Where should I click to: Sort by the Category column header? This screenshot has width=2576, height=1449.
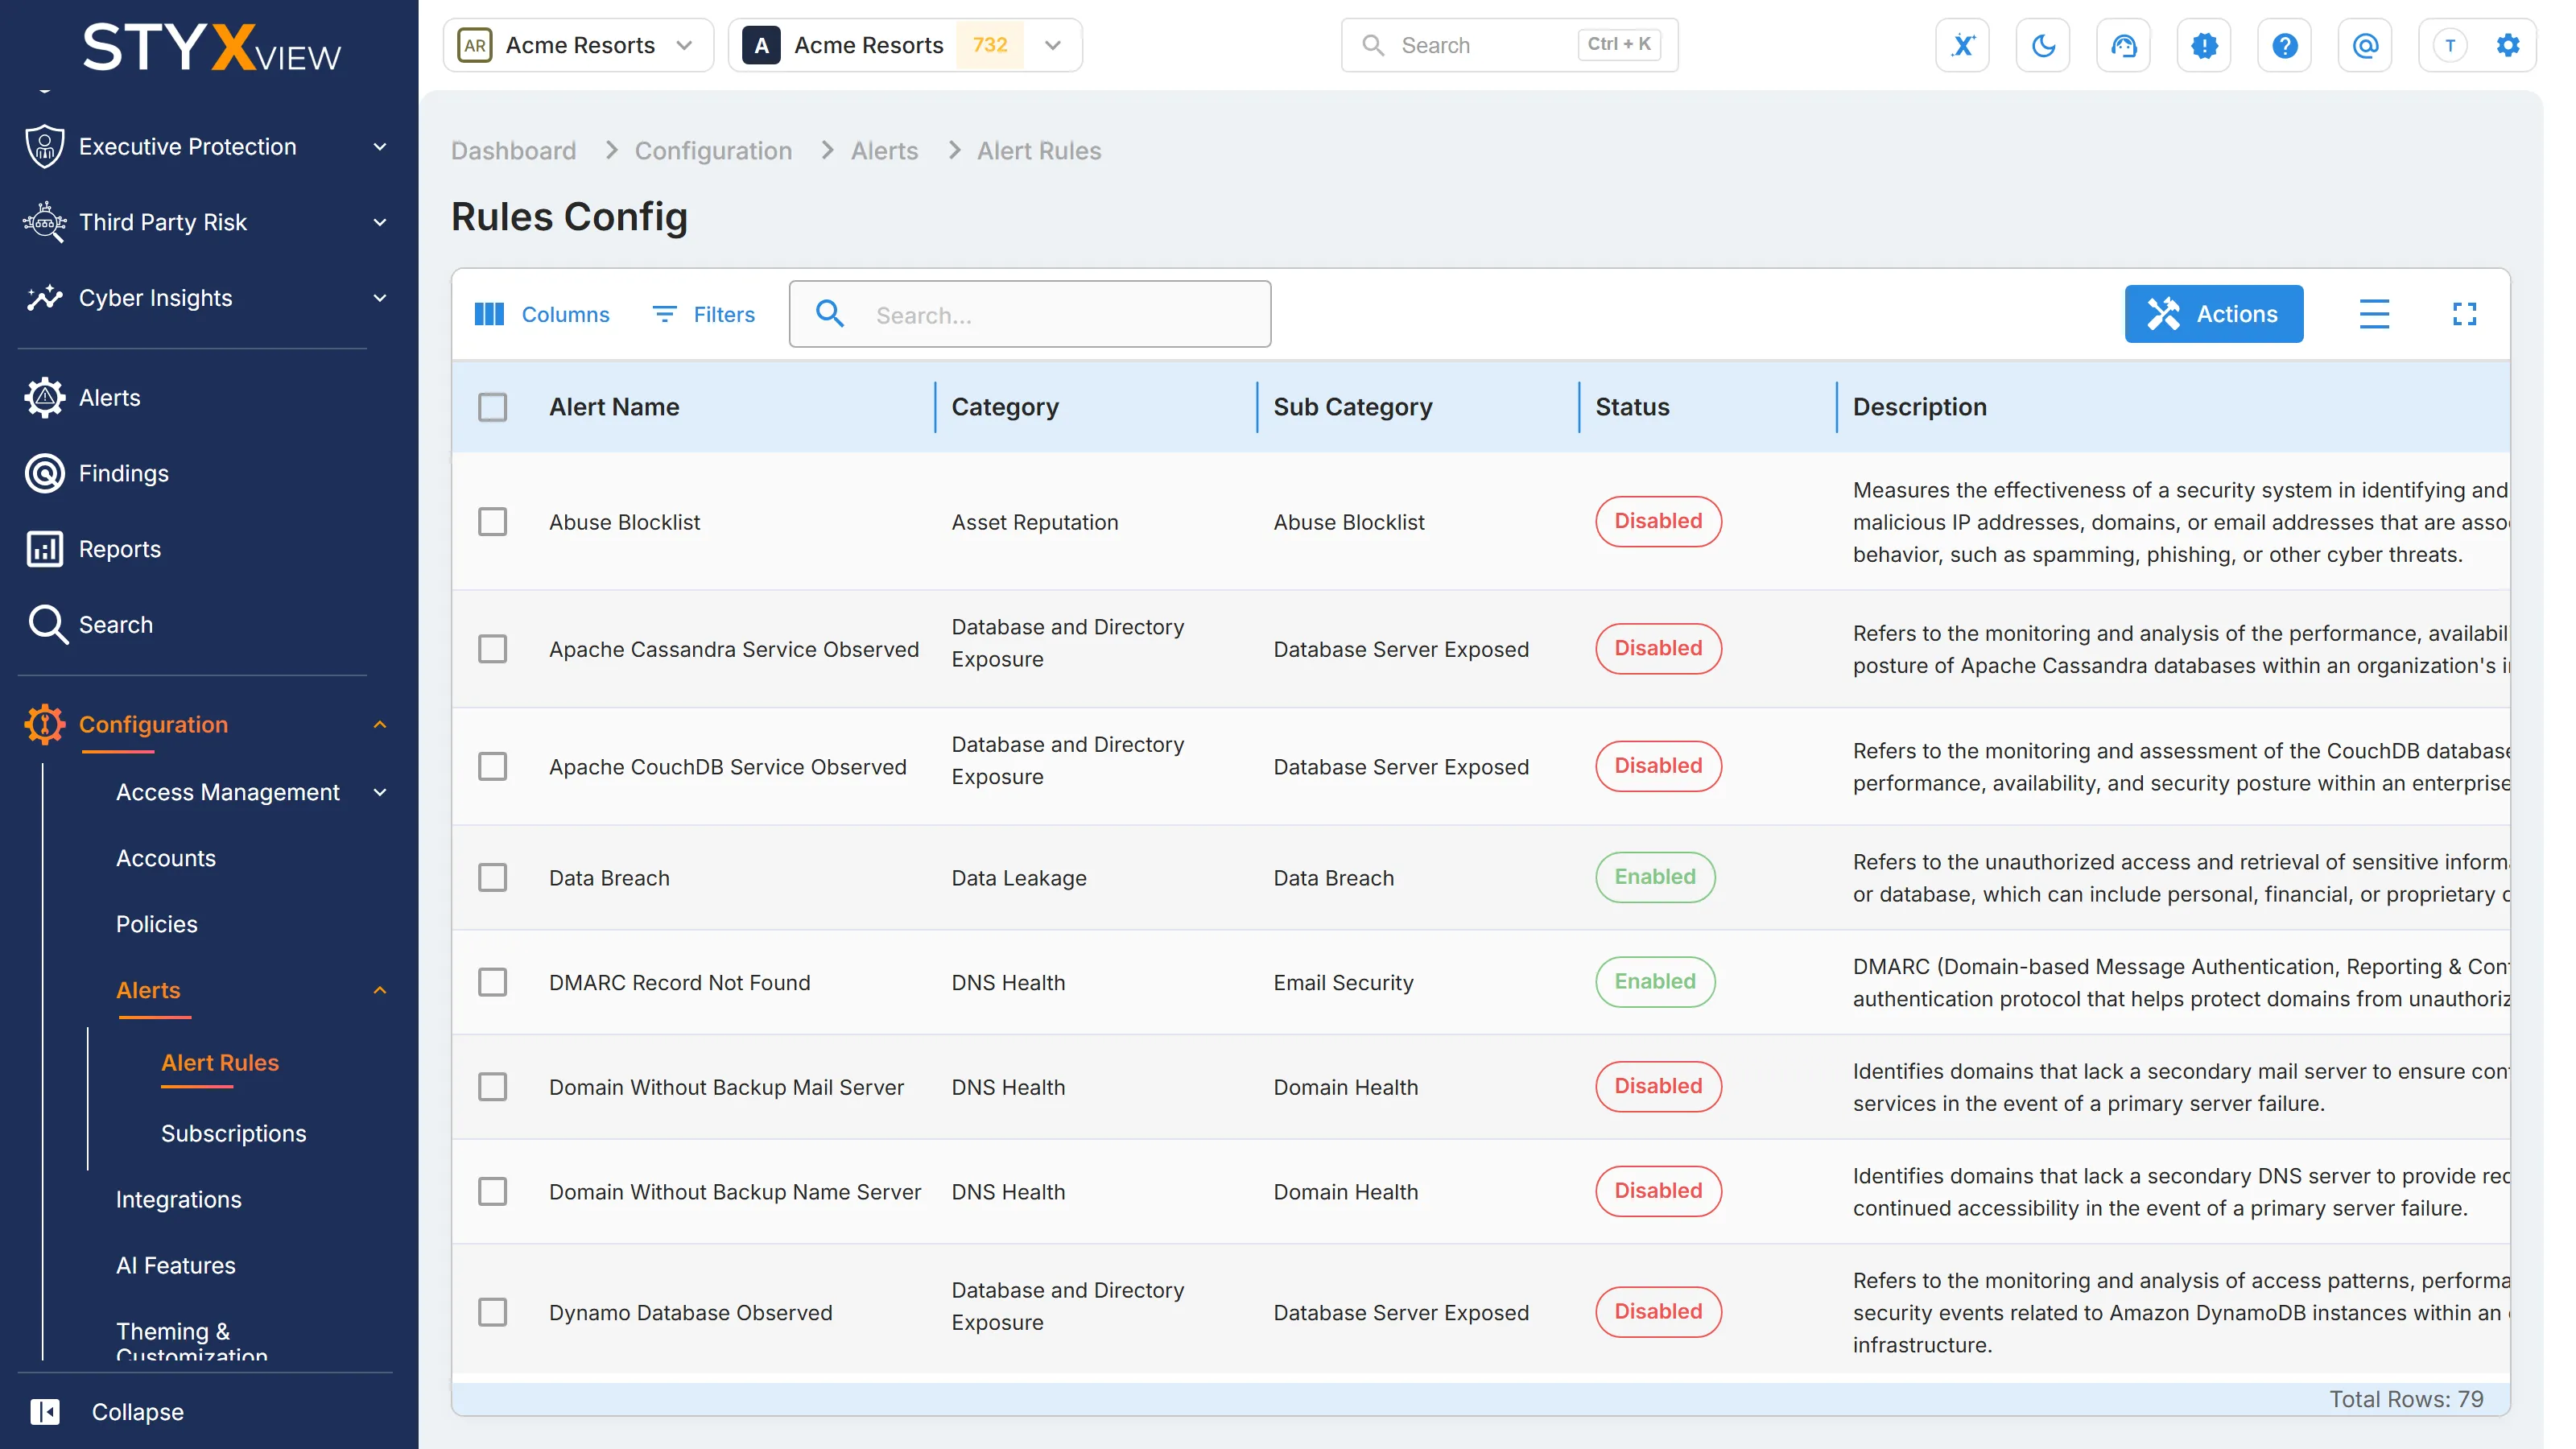click(x=1005, y=407)
